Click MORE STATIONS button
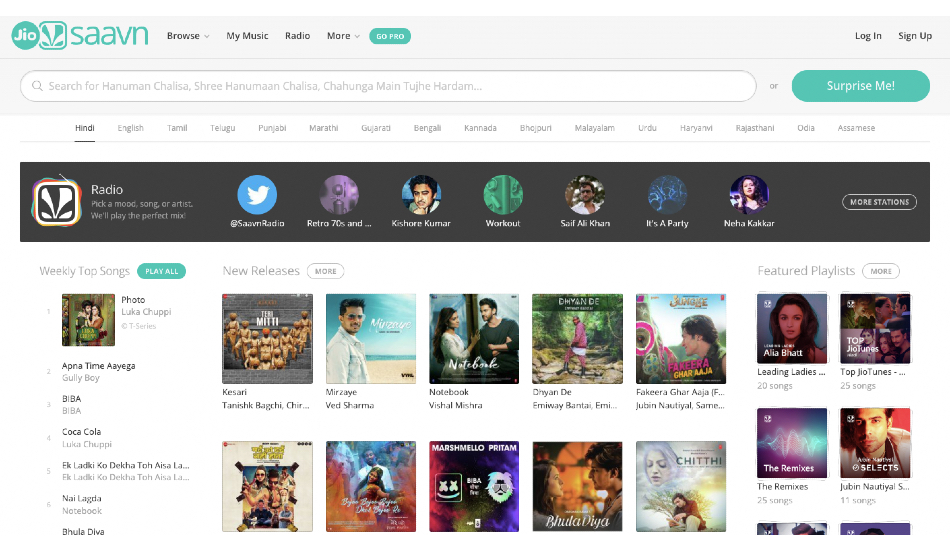This screenshot has height=550, width=950. 879,202
